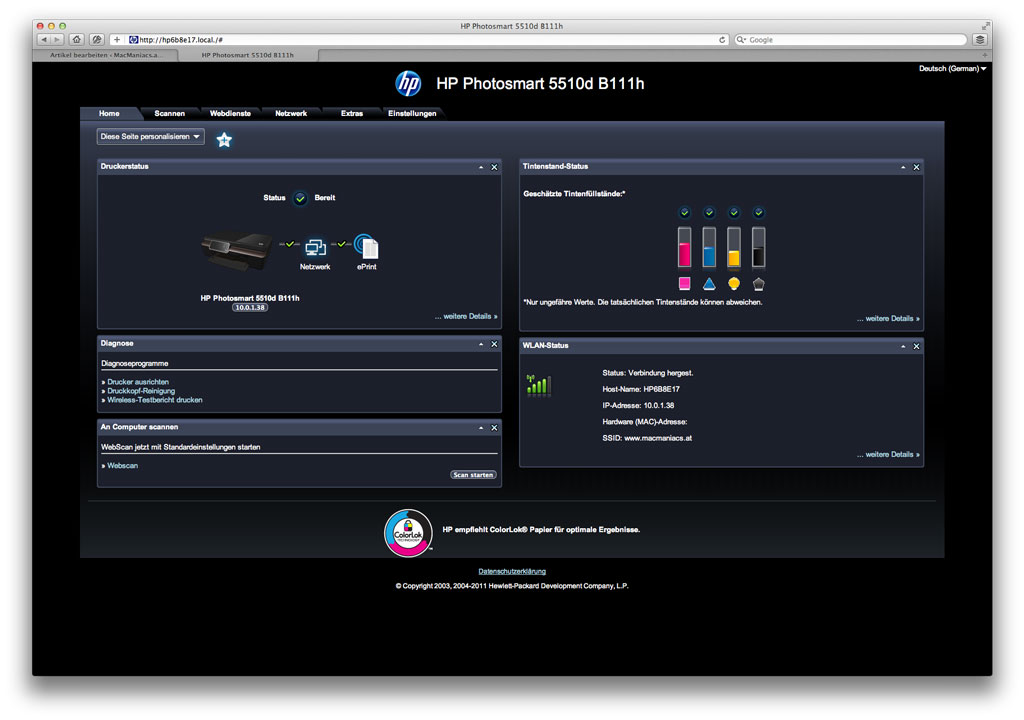Collapse the WLAN-Status panel

click(x=903, y=346)
